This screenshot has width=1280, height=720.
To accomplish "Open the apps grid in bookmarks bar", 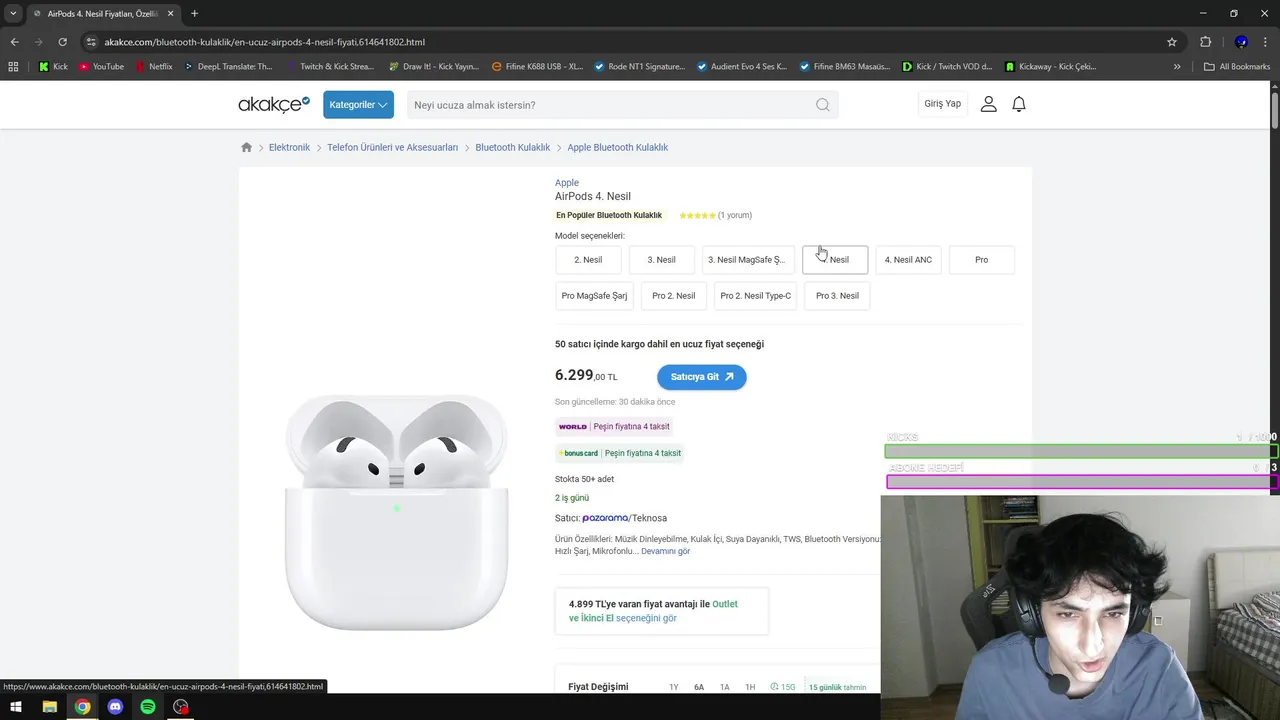I will pos(13,67).
